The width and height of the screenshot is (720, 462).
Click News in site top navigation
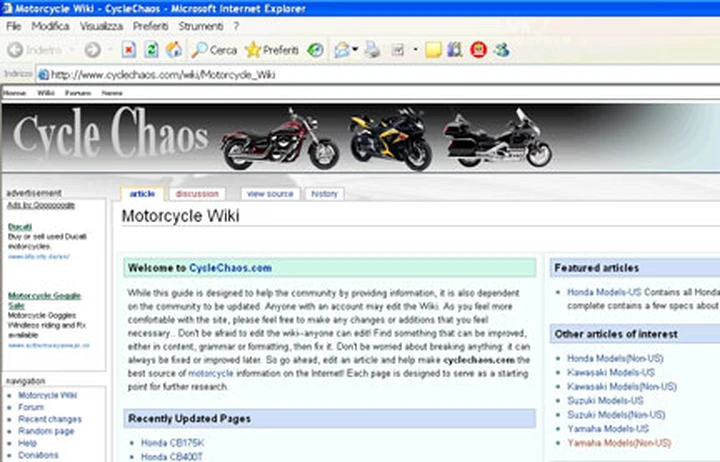click(112, 93)
